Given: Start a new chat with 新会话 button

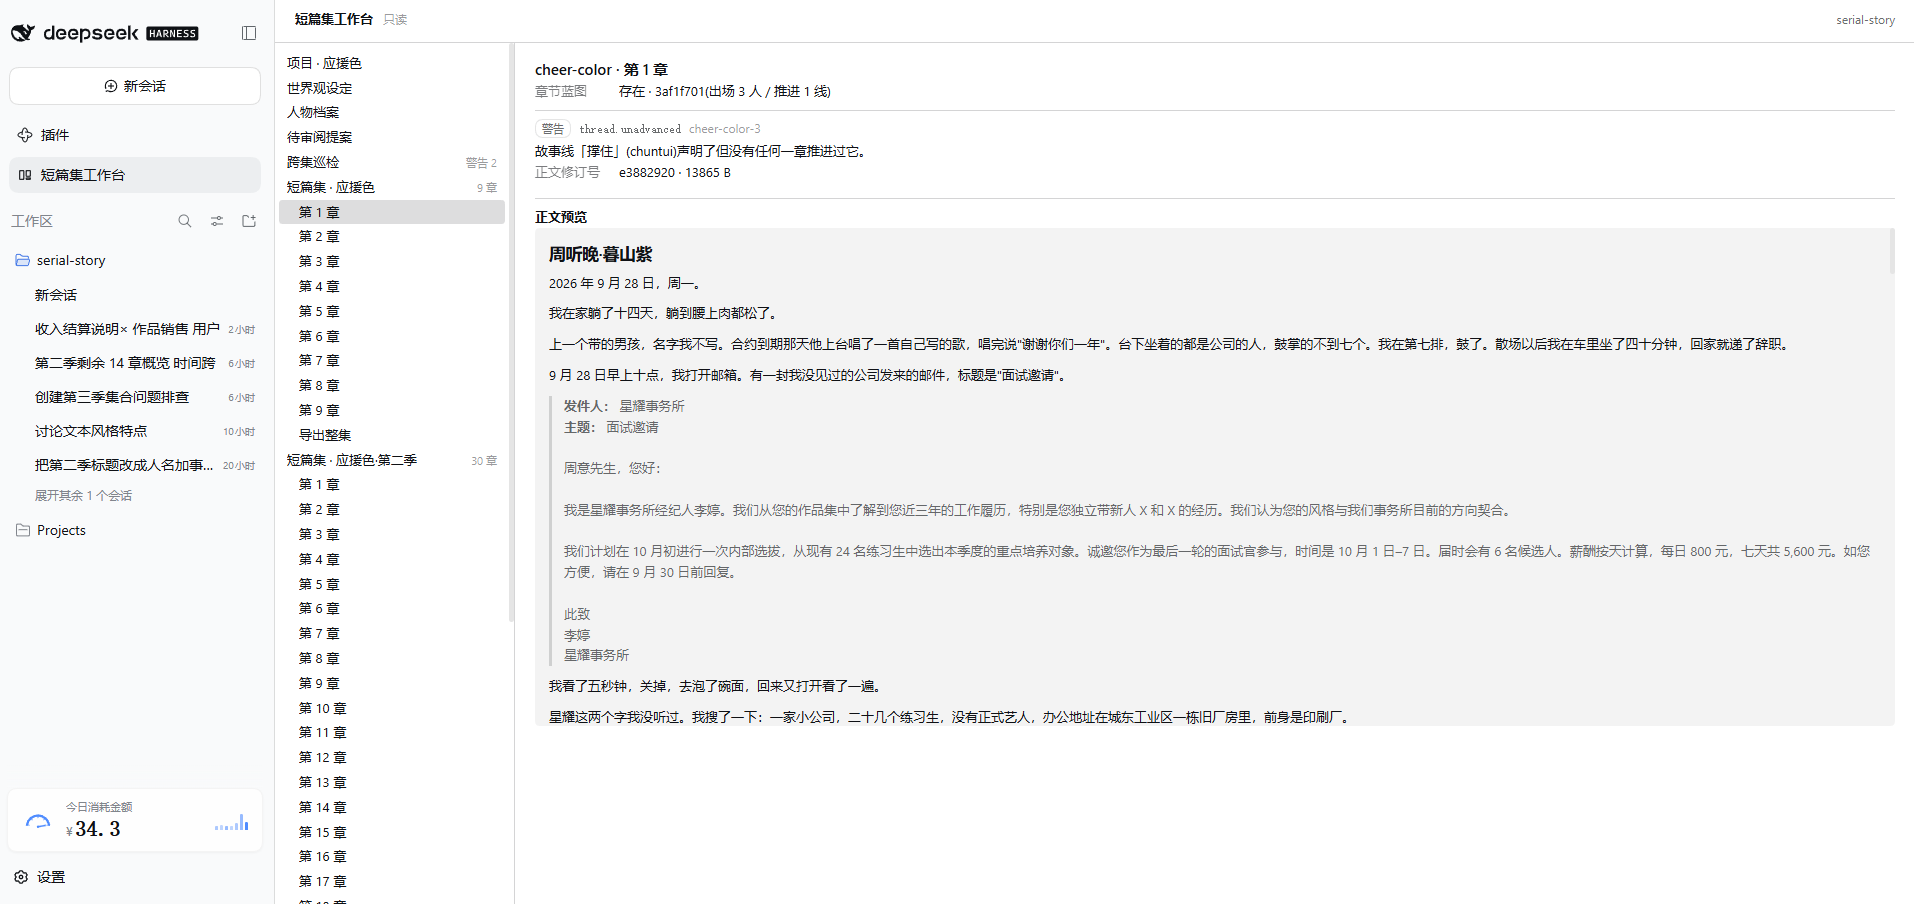Looking at the screenshot, I should click(x=135, y=86).
